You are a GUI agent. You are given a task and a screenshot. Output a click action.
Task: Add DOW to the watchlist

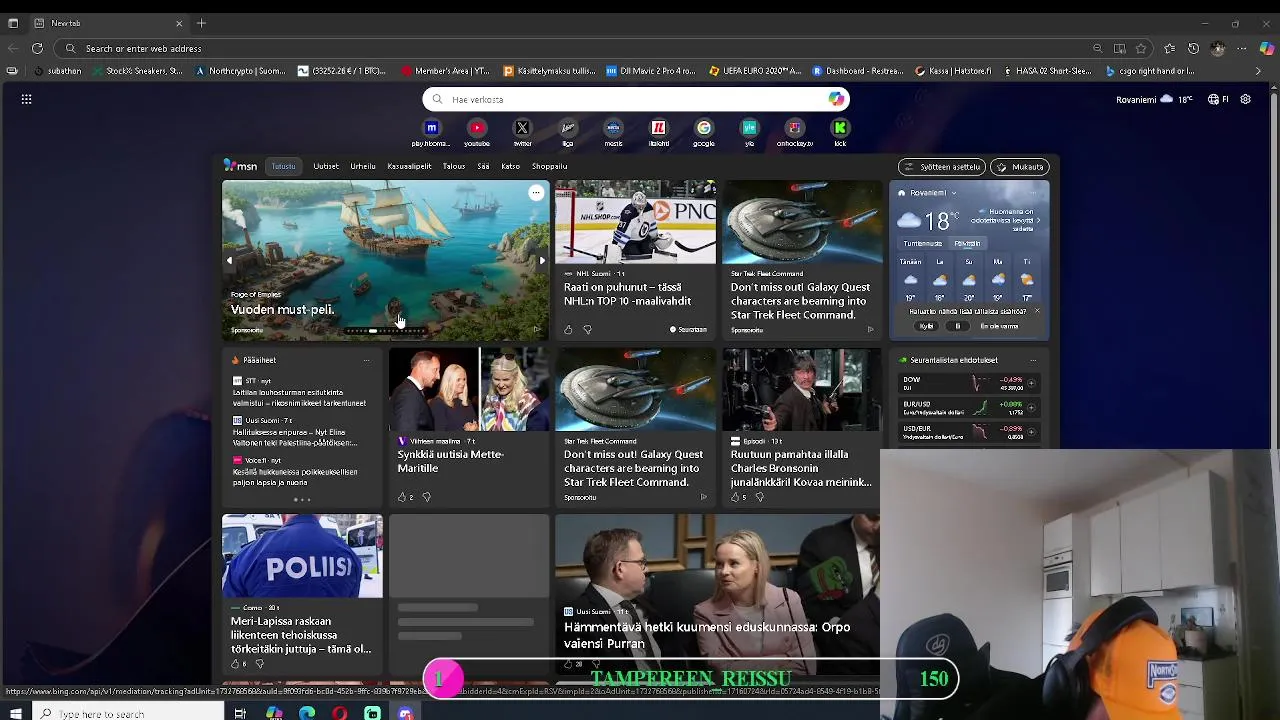1031,383
